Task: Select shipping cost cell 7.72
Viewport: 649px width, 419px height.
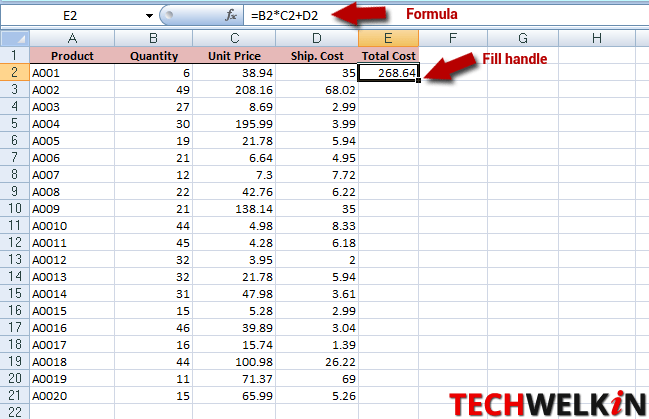Action: [x=317, y=175]
